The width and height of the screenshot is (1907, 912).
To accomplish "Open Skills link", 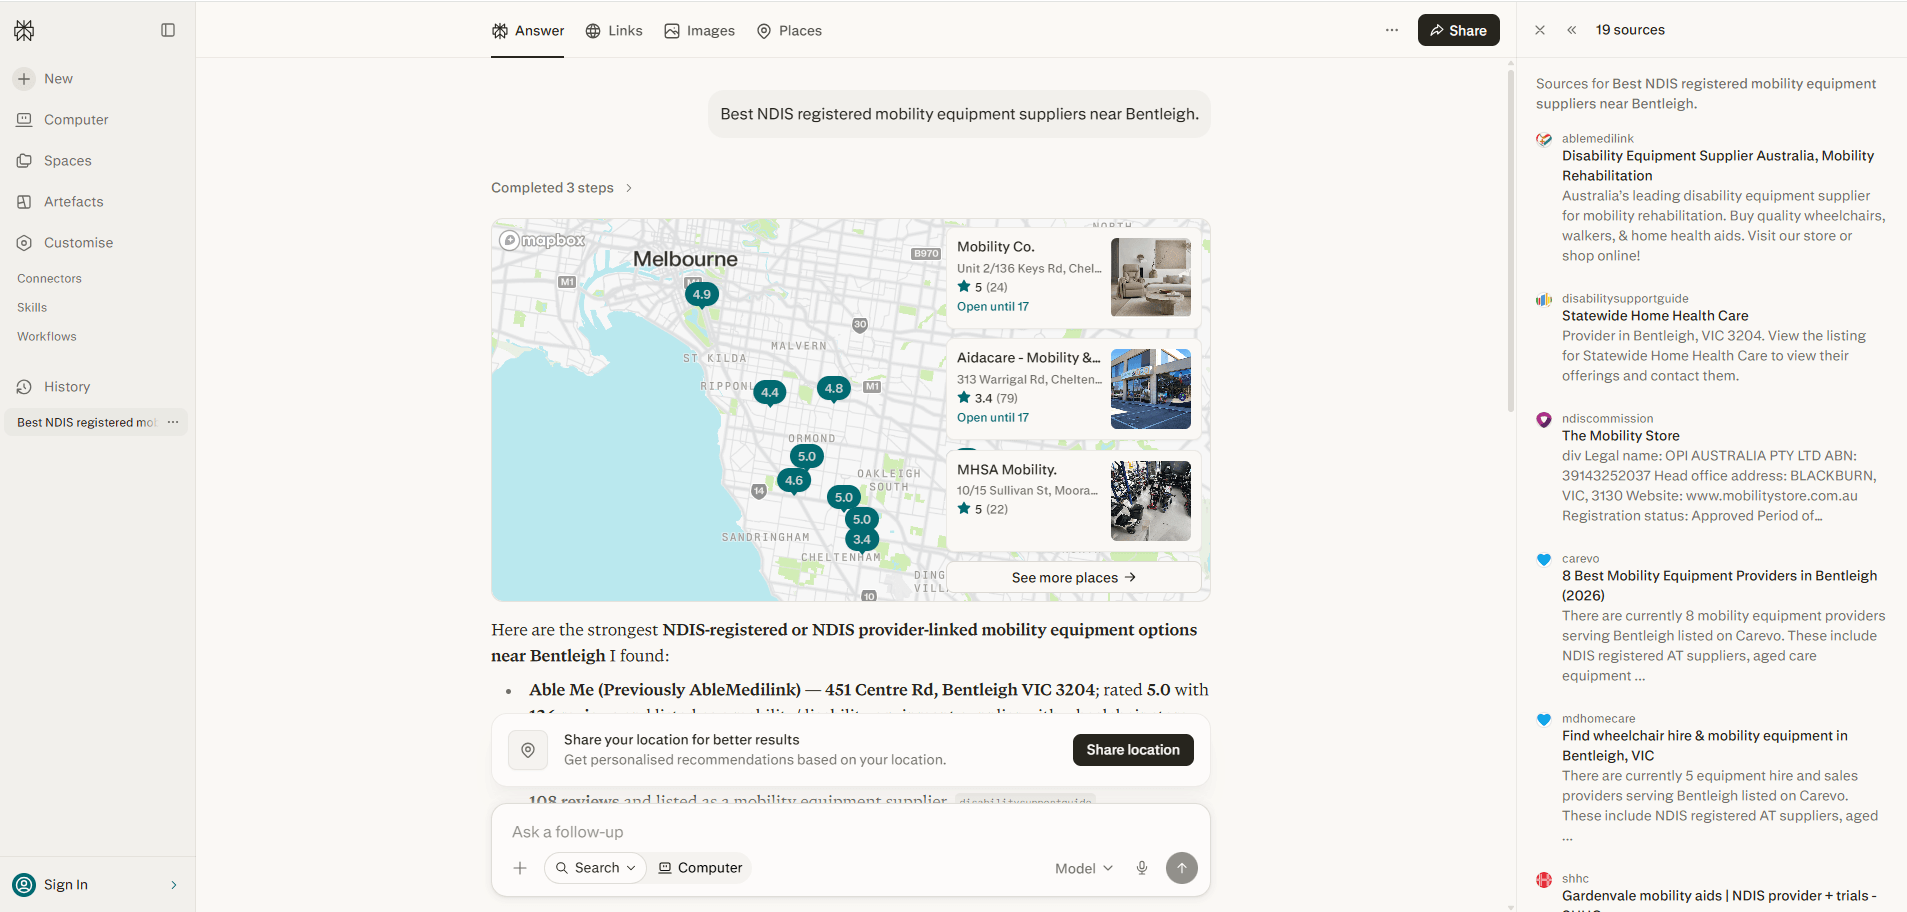I will (x=32, y=308).
